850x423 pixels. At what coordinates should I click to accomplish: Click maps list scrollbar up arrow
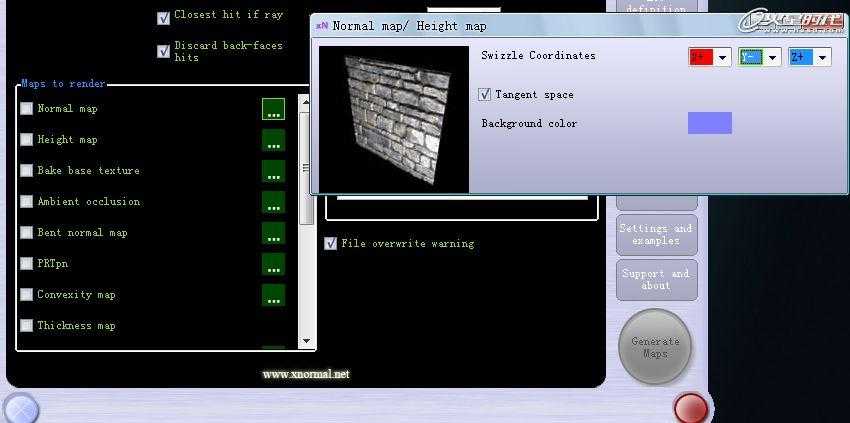coord(306,102)
